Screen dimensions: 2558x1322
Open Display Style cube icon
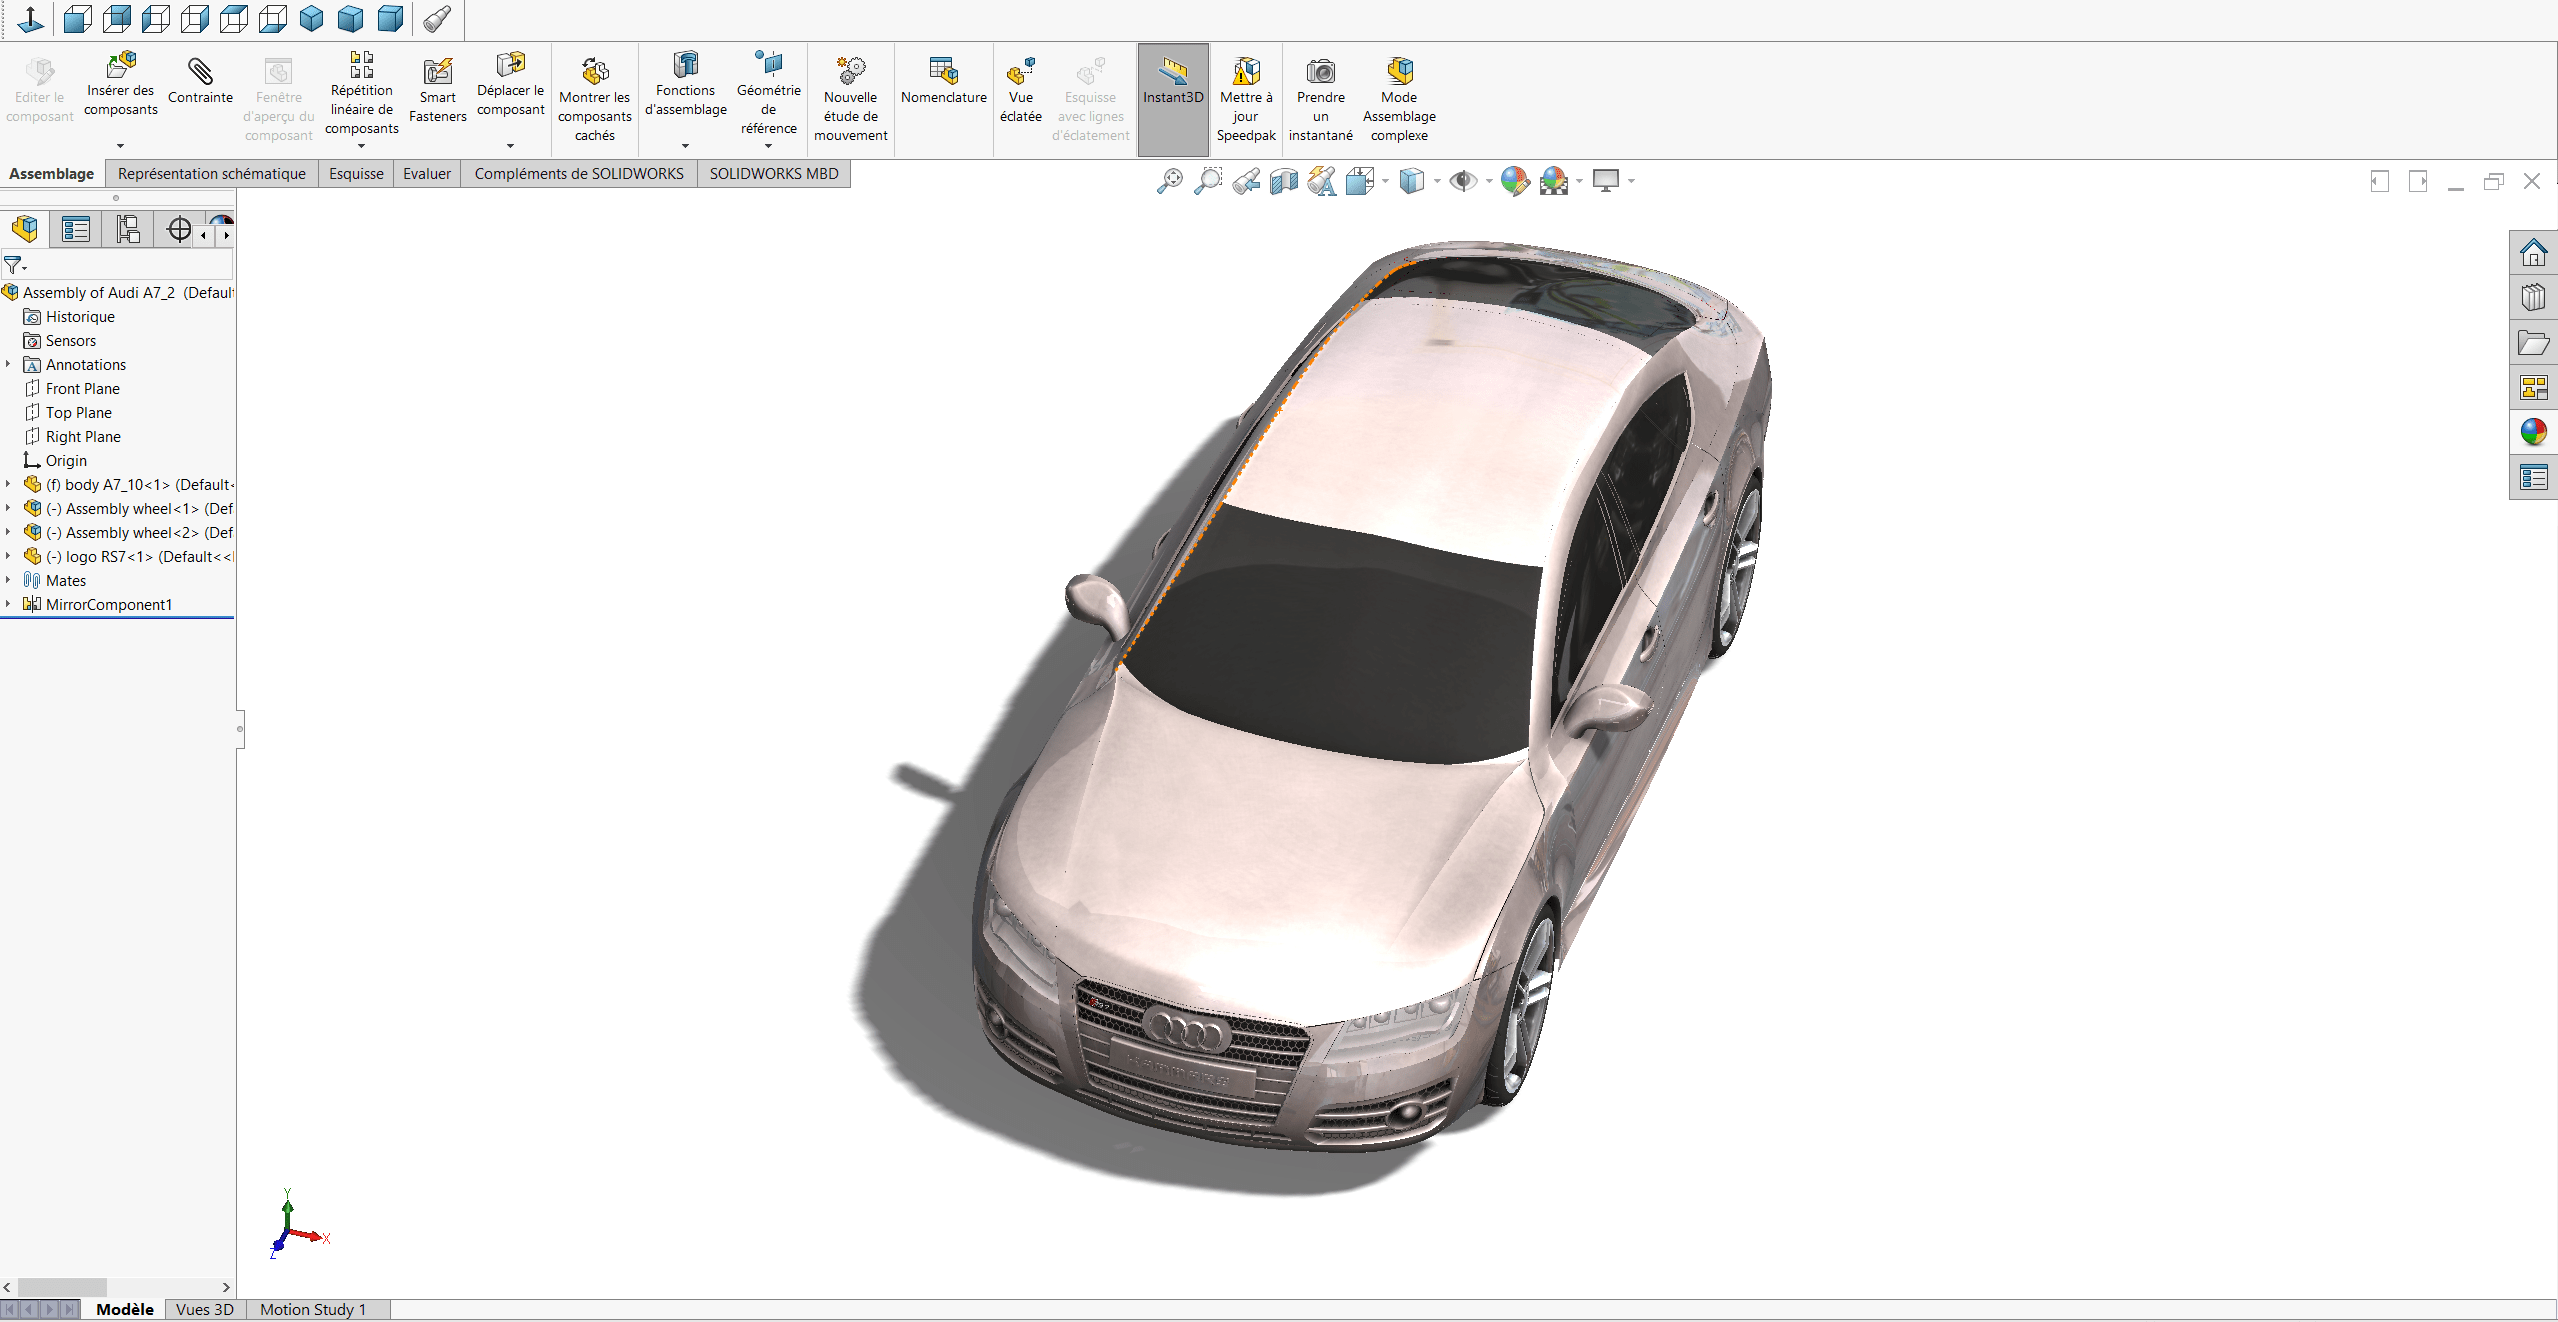(1412, 181)
